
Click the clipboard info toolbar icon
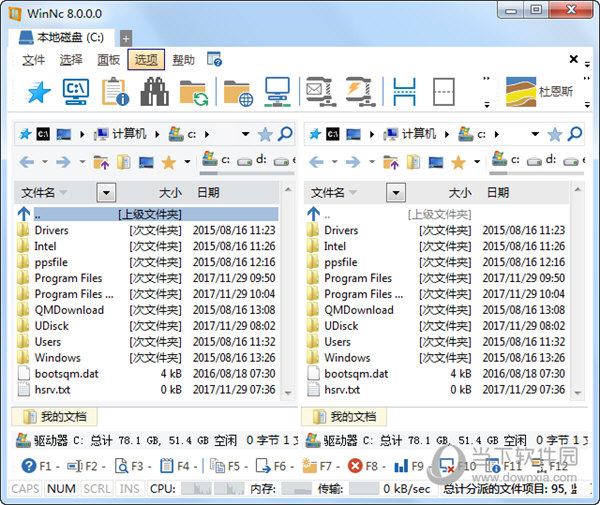click(115, 92)
